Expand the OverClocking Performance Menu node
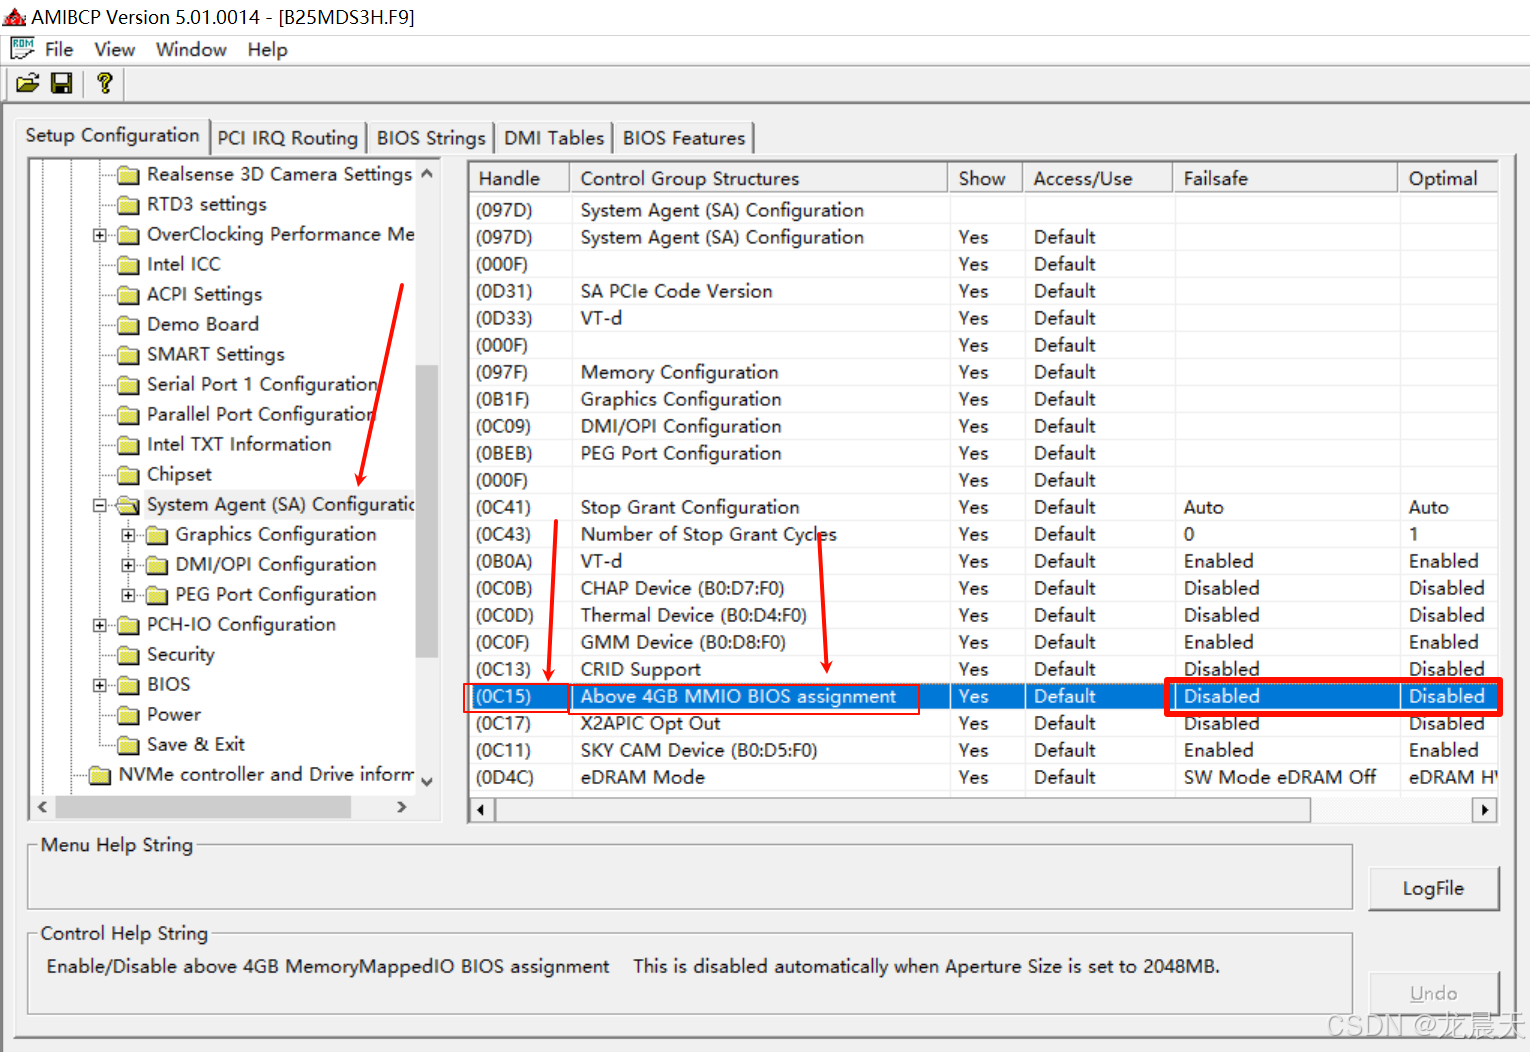The width and height of the screenshot is (1530, 1052). pos(100,235)
